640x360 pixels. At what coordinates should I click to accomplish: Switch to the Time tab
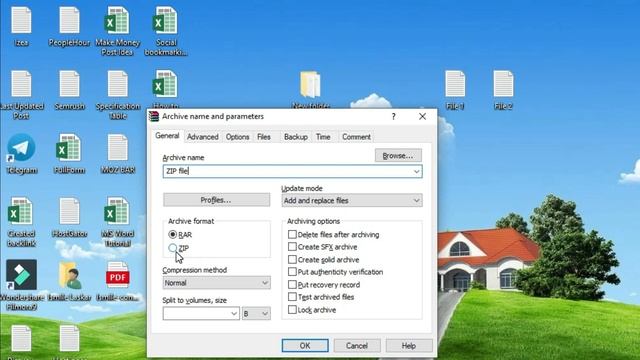[323, 137]
